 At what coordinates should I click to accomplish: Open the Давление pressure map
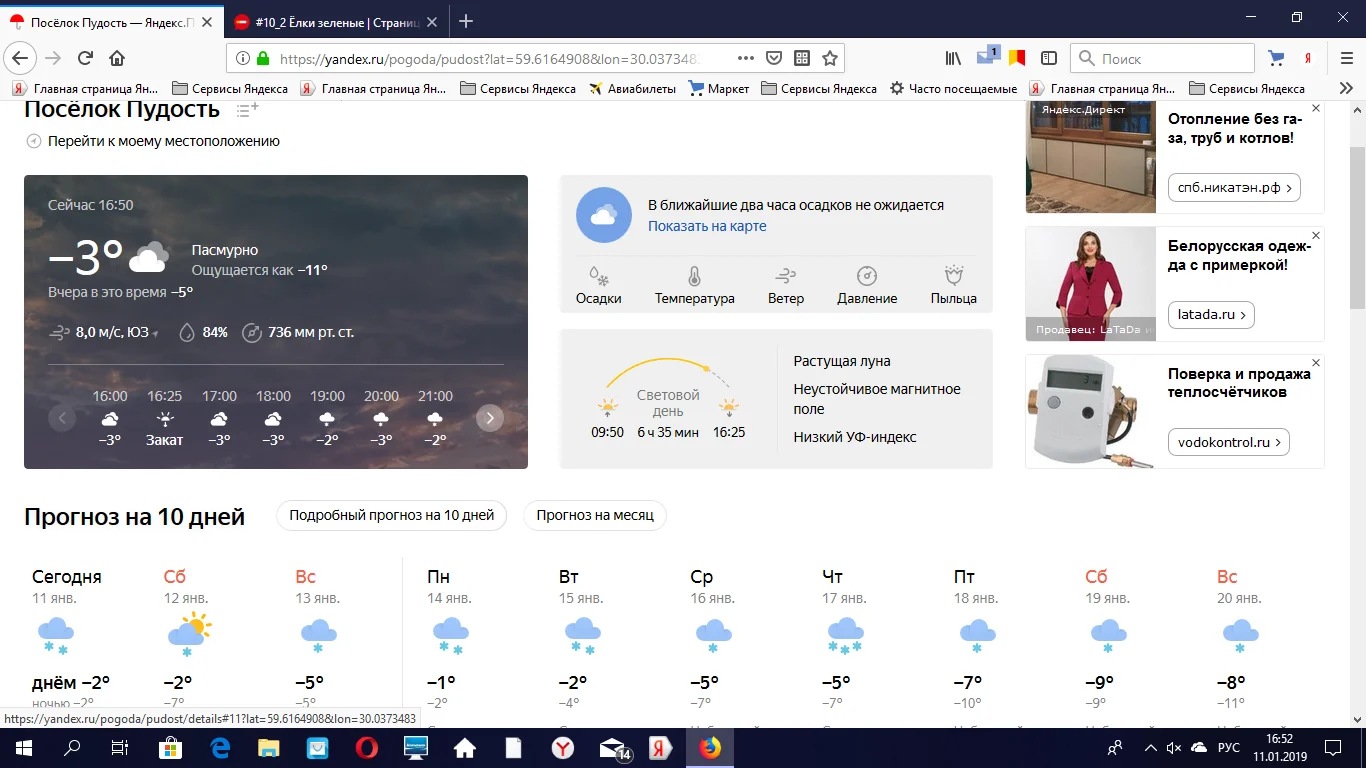pyautogui.click(x=867, y=285)
